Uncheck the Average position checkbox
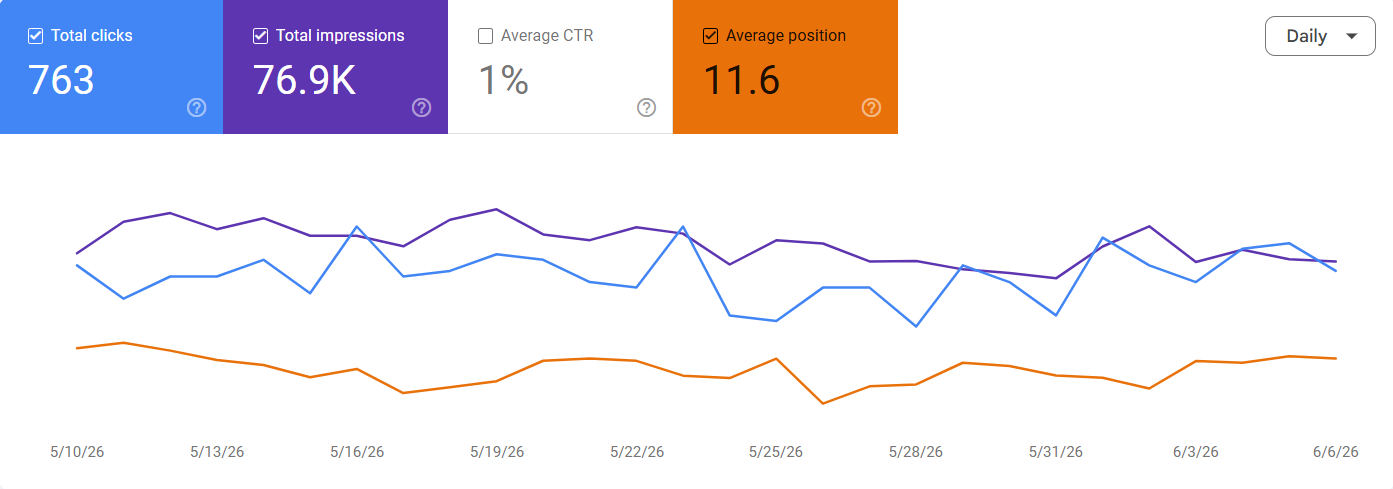The width and height of the screenshot is (1393, 489). tap(711, 36)
